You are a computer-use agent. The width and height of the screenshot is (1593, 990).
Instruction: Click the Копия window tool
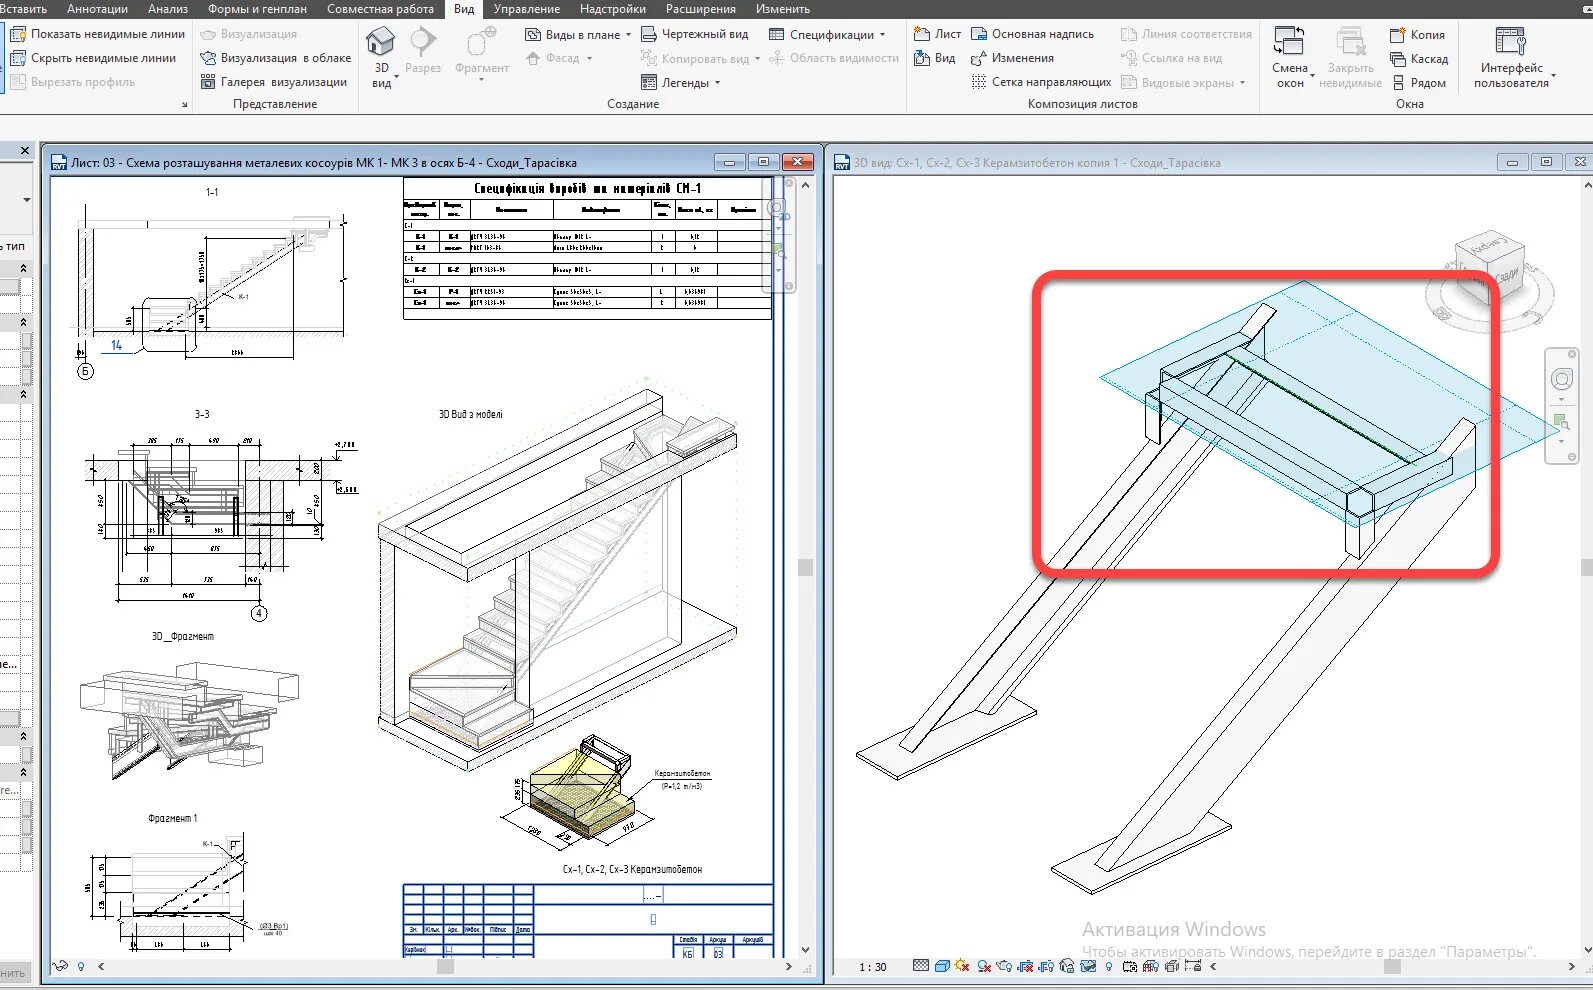point(1417,34)
